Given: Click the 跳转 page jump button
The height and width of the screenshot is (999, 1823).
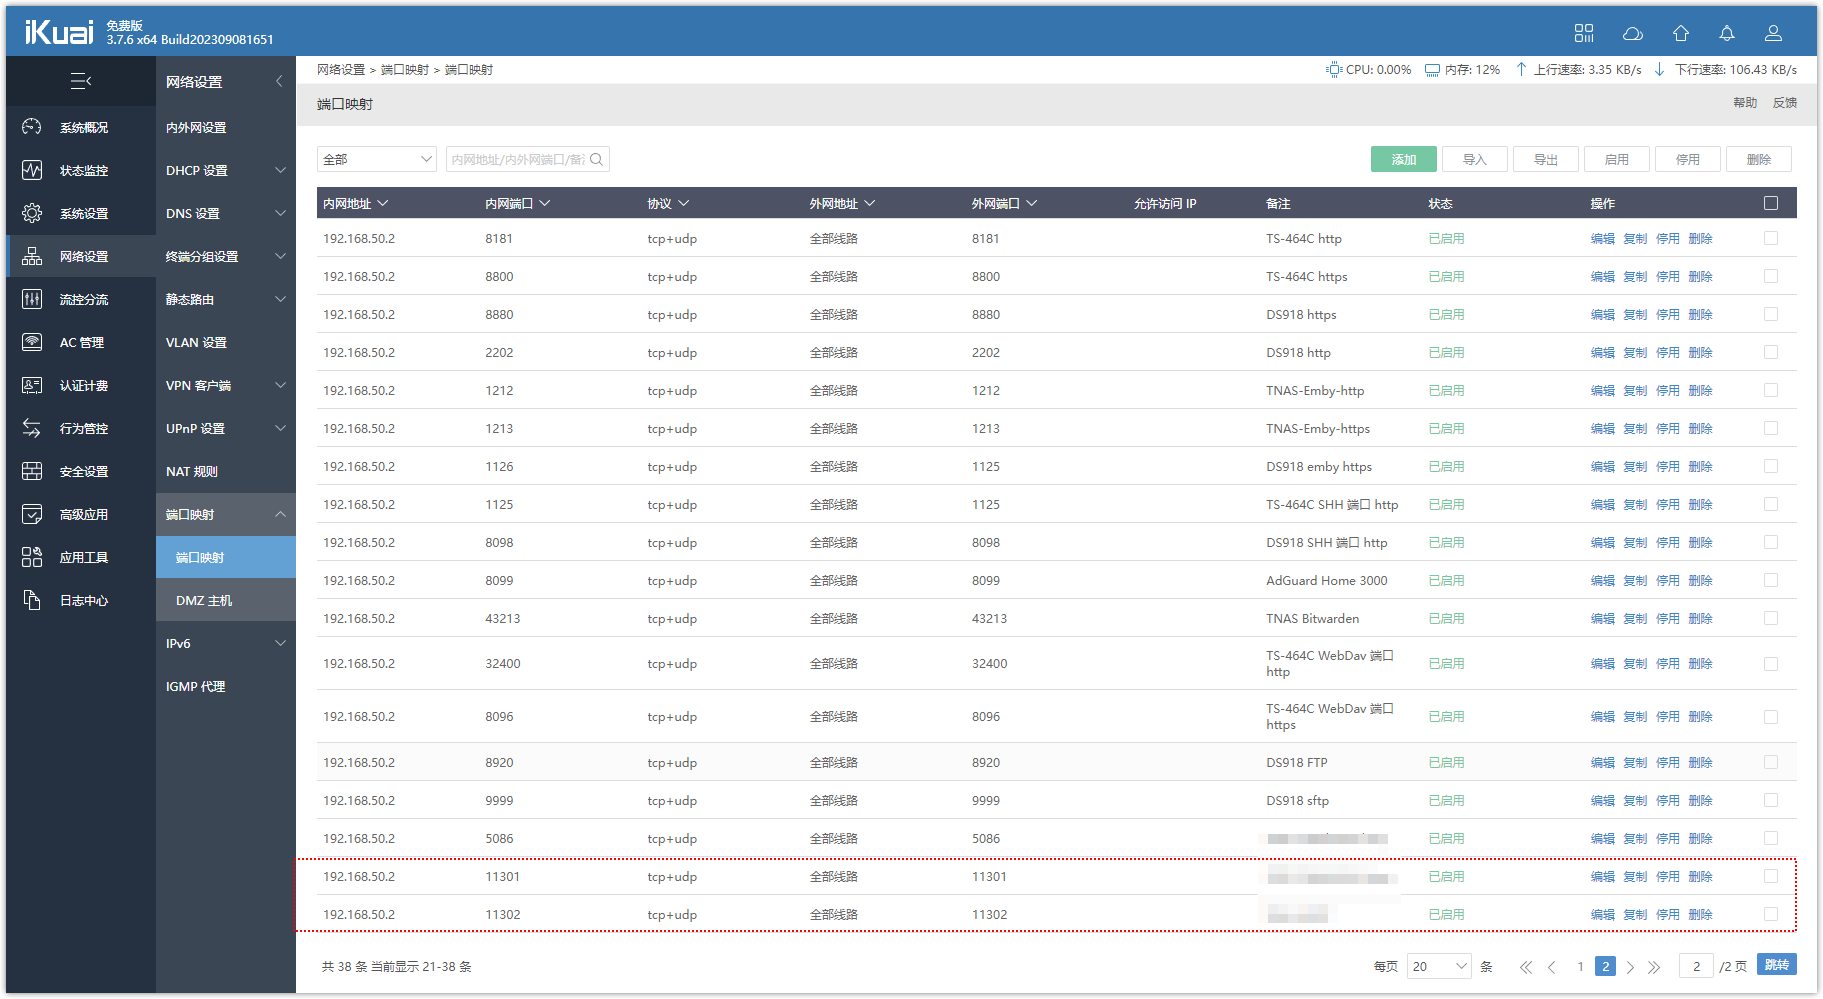Looking at the screenshot, I should tap(1777, 964).
